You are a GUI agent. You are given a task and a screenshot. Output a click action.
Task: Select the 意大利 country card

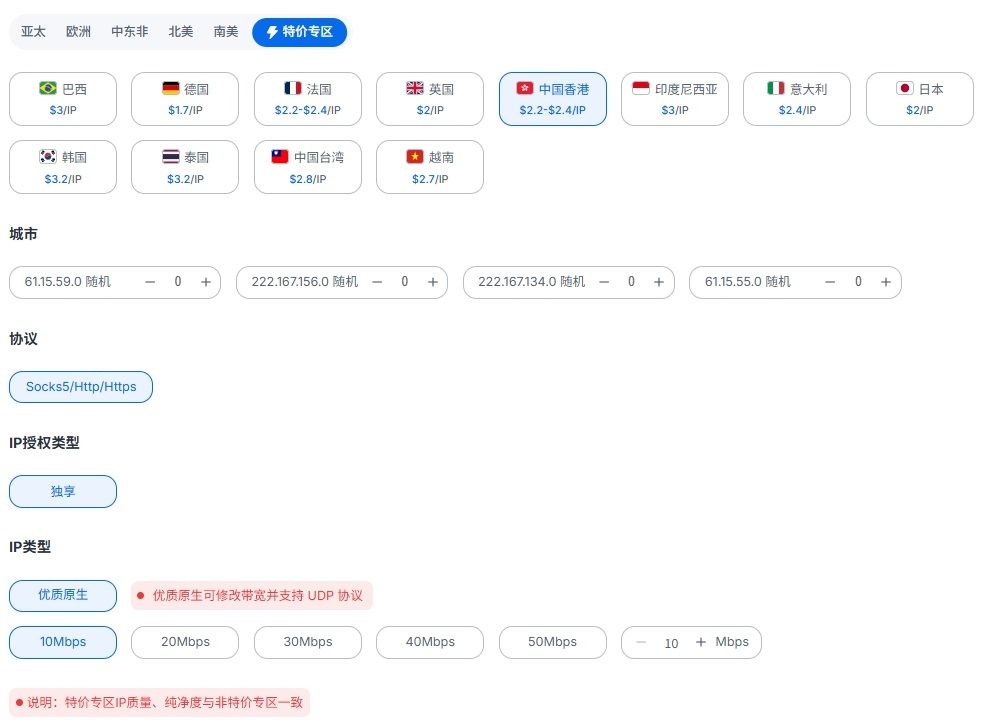(x=797, y=99)
